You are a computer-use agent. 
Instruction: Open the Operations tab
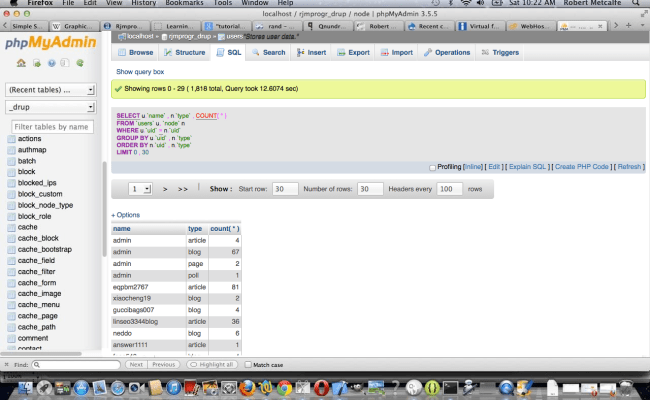tap(447, 53)
